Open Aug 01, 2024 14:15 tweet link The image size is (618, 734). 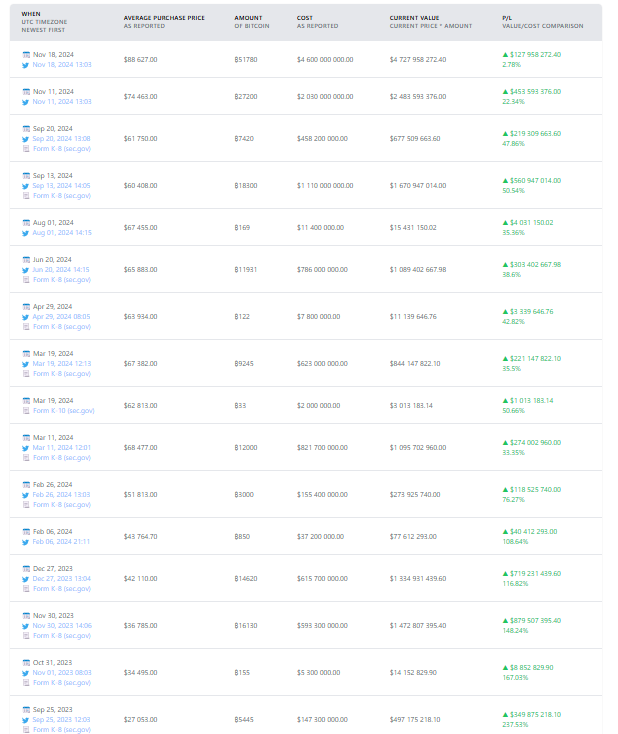click(62, 233)
